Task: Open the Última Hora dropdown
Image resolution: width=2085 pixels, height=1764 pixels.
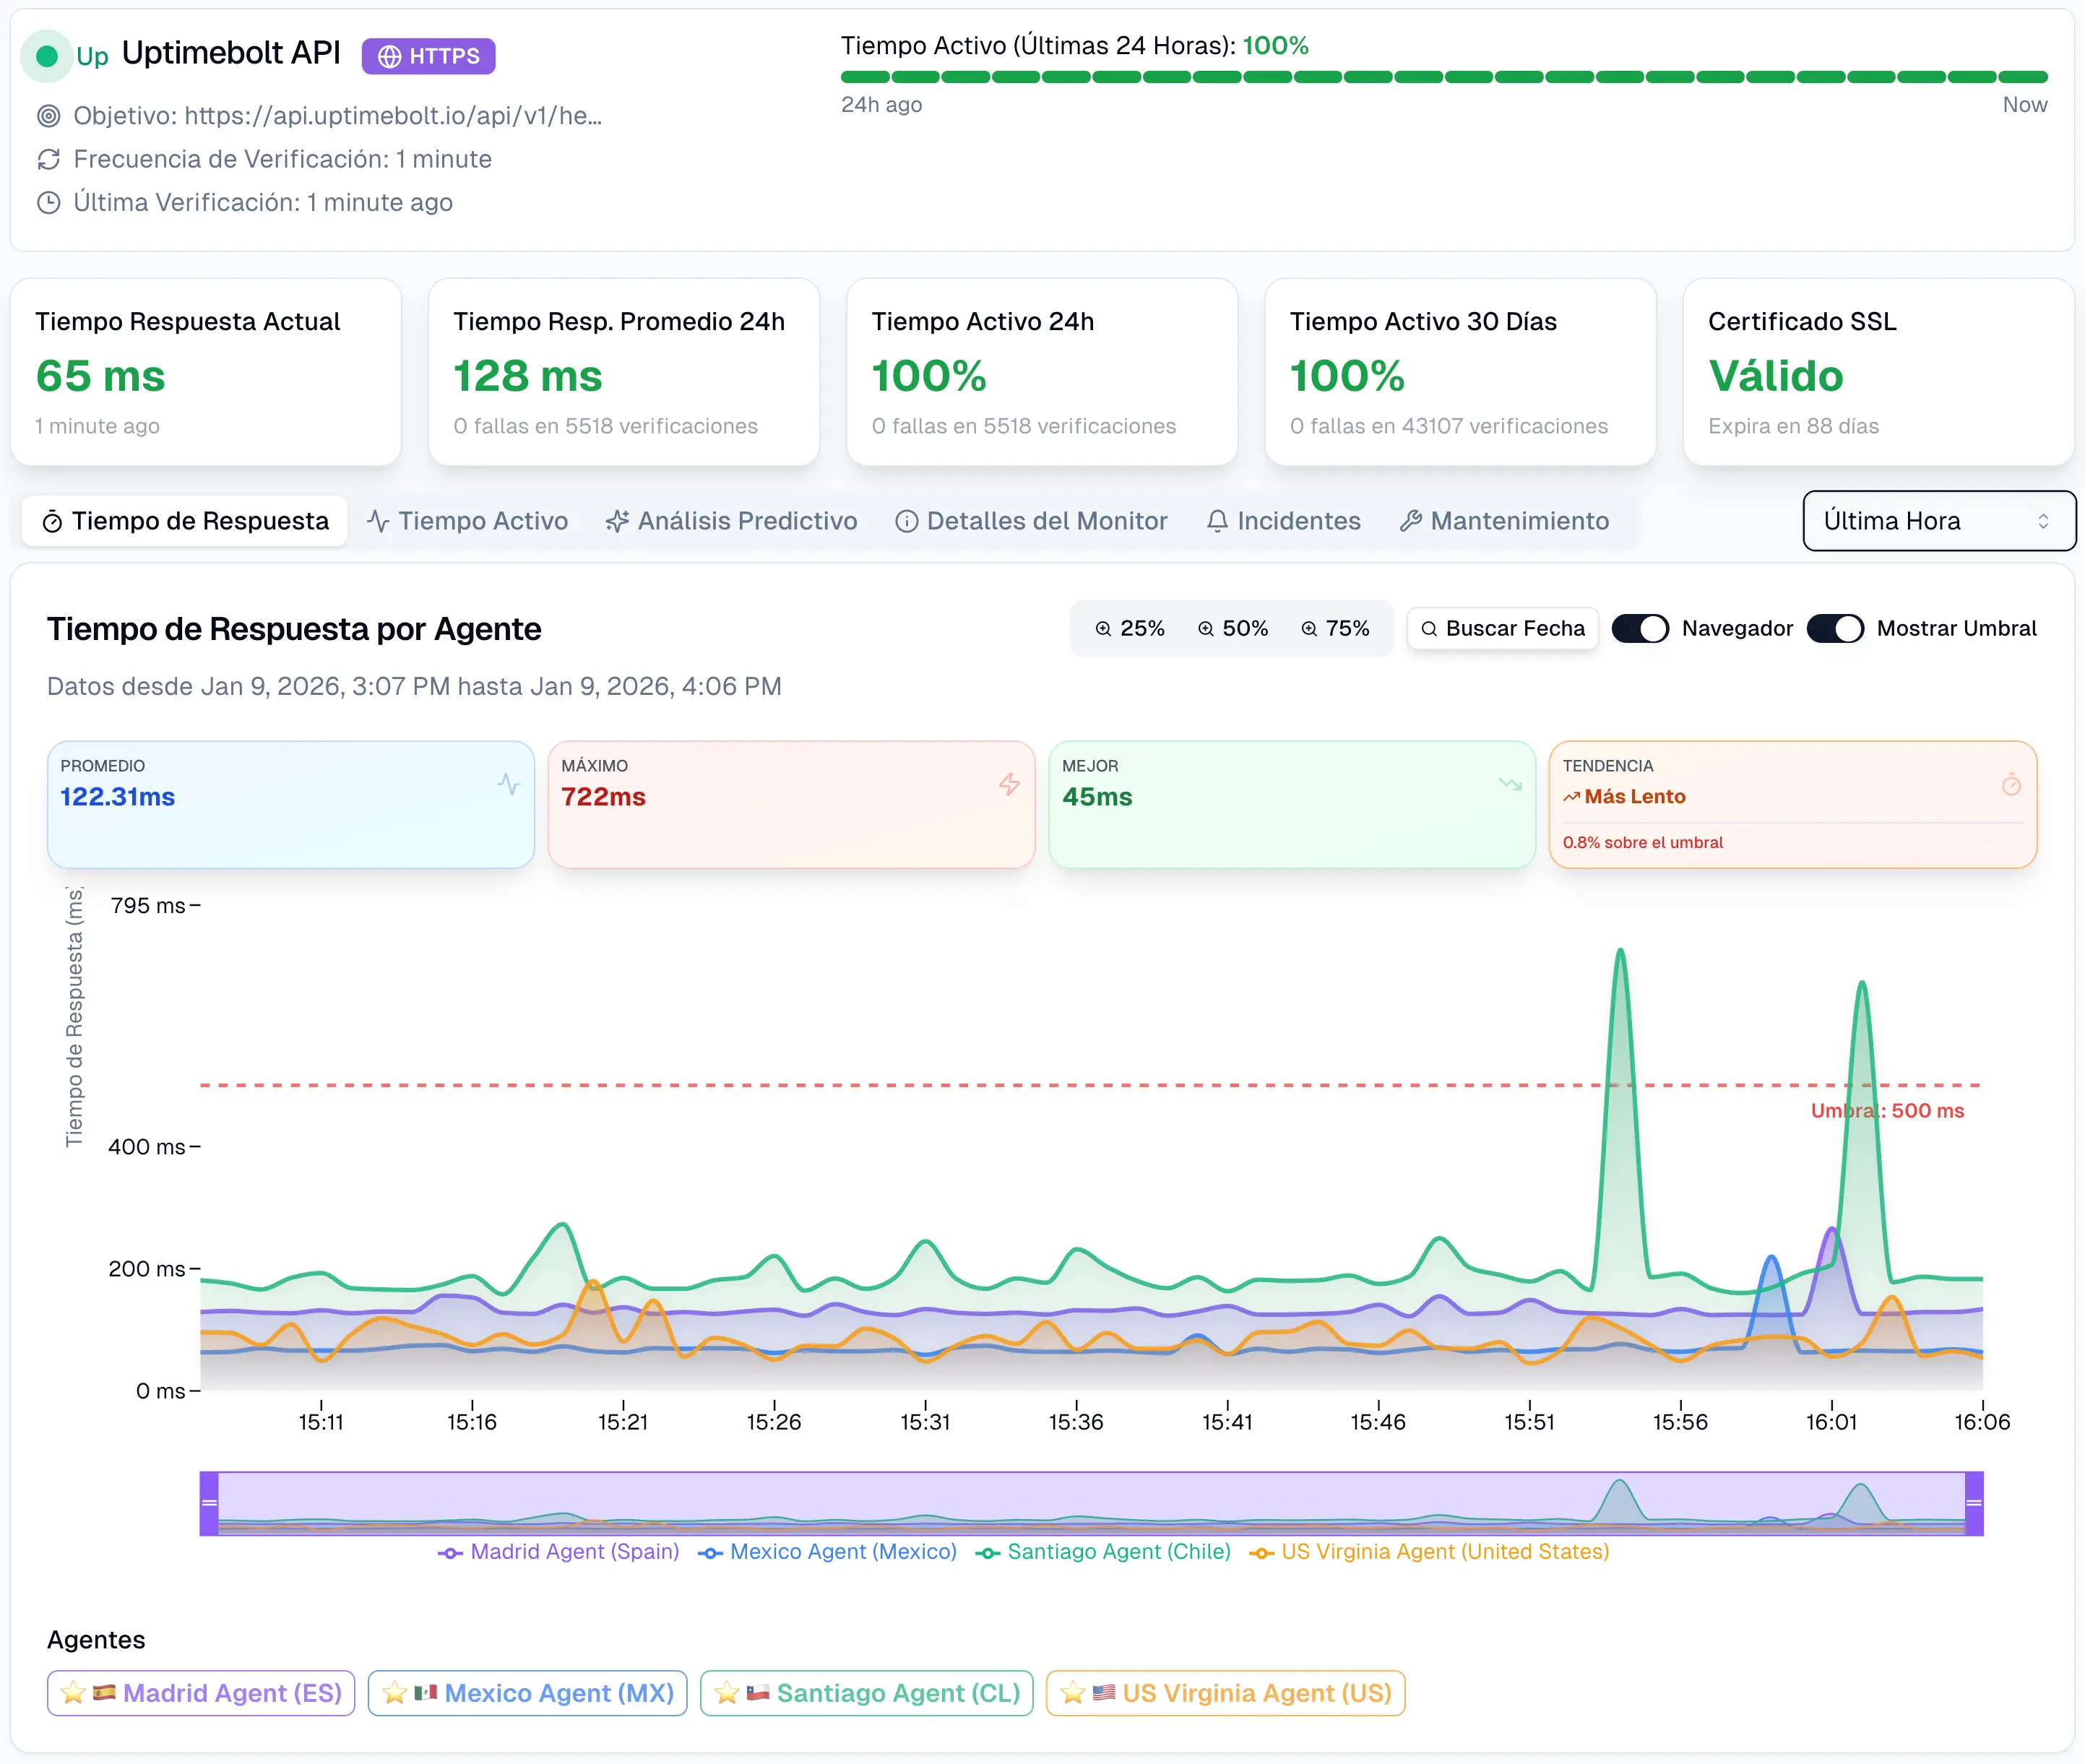Action: tap(1938, 521)
